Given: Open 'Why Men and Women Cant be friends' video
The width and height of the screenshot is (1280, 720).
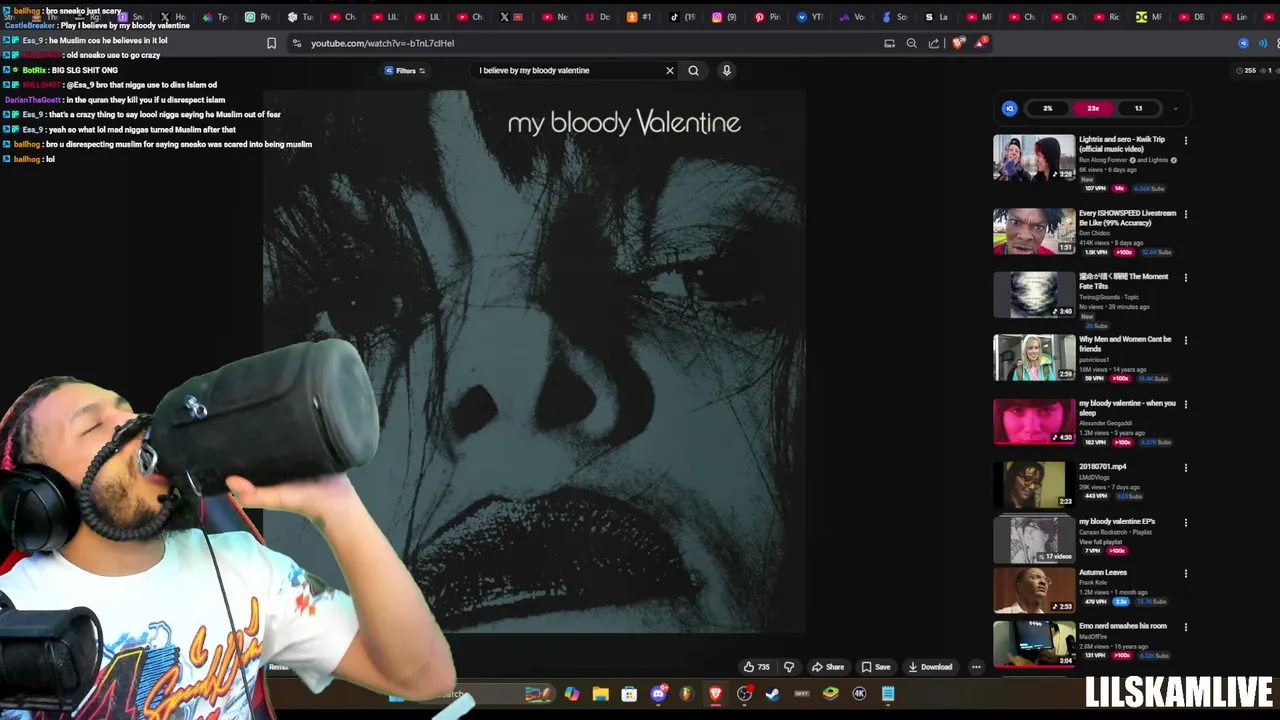Looking at the screenshot, I should click(x=1125, y=344).
